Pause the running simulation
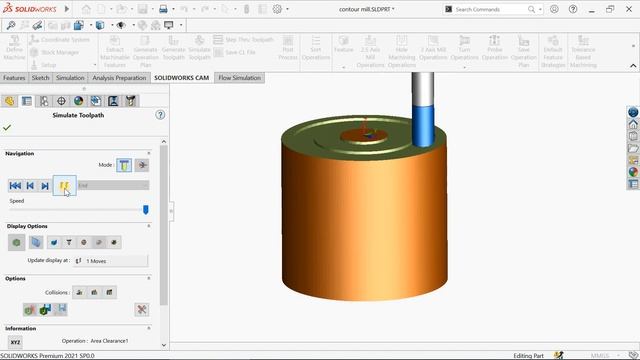640x360 pixels. click(x=64, y=186)
